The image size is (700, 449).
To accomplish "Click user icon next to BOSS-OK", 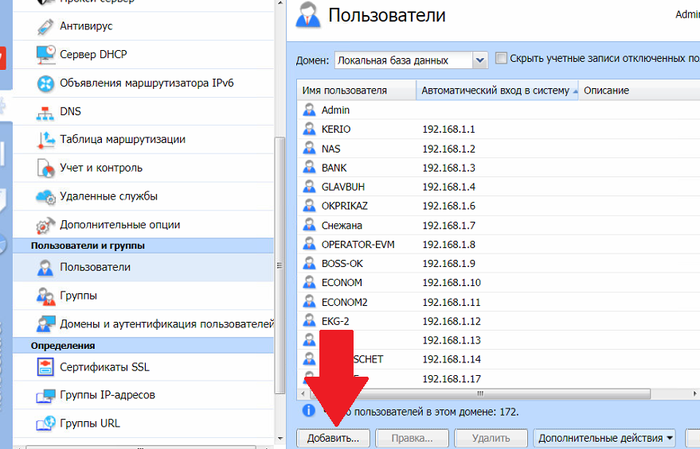I will [x=309, y=263].
